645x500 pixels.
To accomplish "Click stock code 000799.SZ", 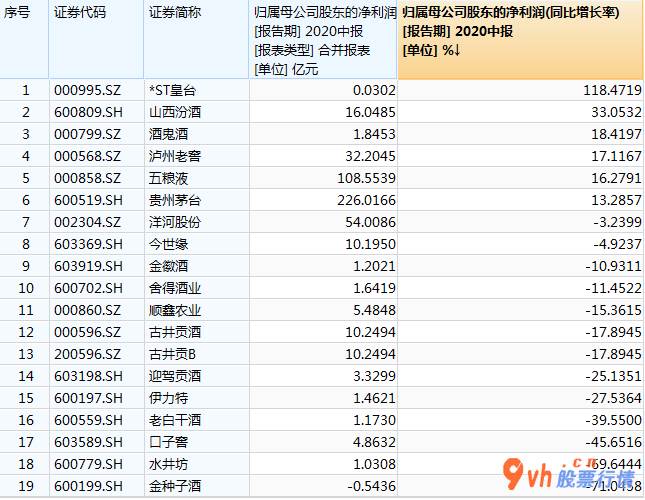I will coord(87,134).
